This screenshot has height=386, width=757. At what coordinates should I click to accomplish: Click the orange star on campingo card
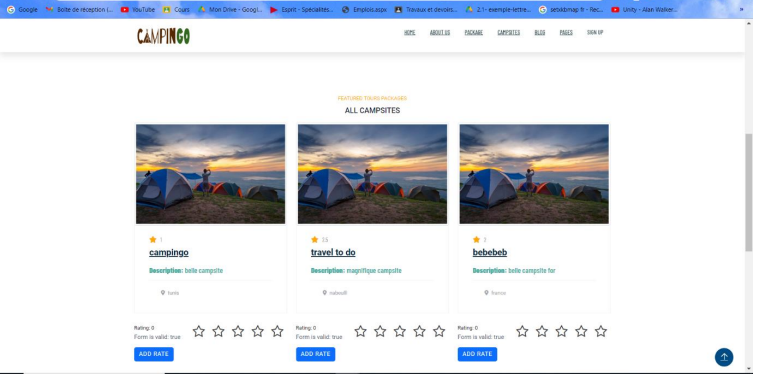153,239
